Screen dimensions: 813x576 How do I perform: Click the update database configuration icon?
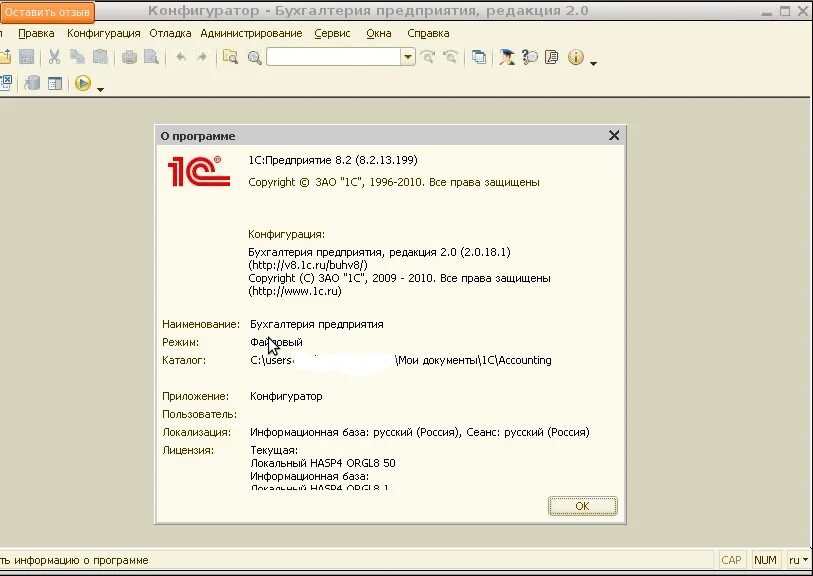point(32,83)
